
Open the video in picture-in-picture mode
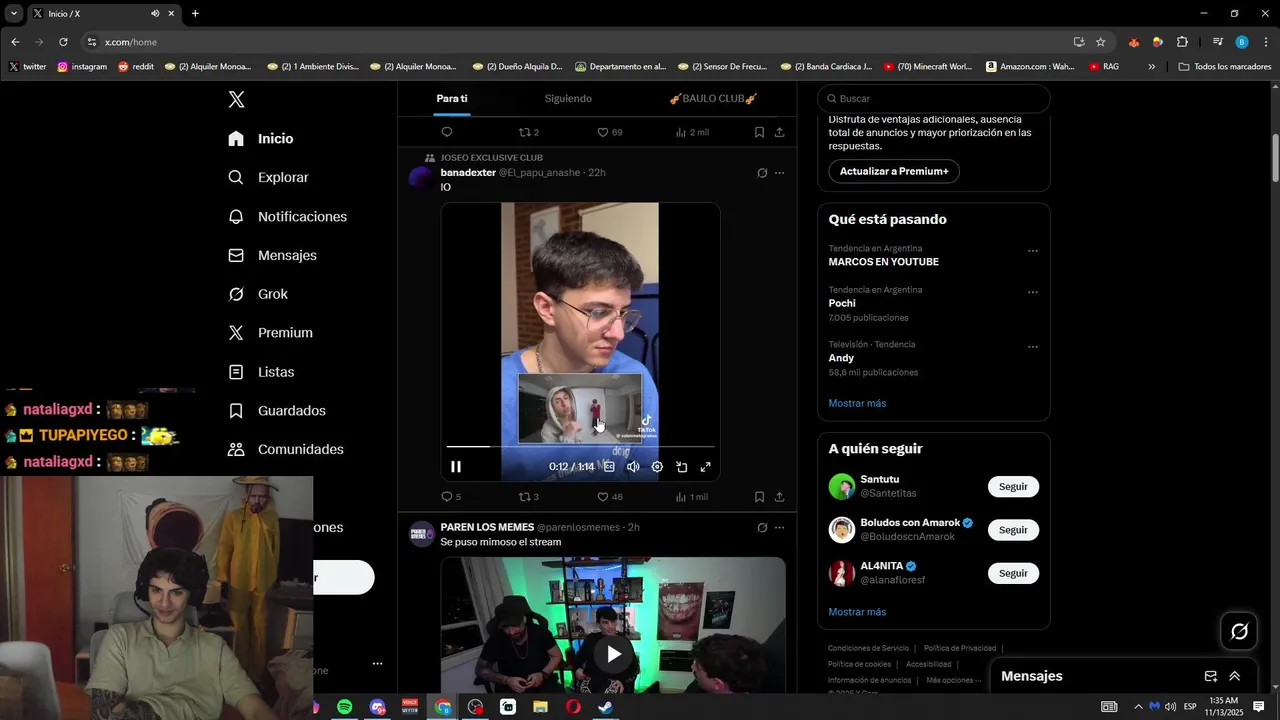coord(681,467)
